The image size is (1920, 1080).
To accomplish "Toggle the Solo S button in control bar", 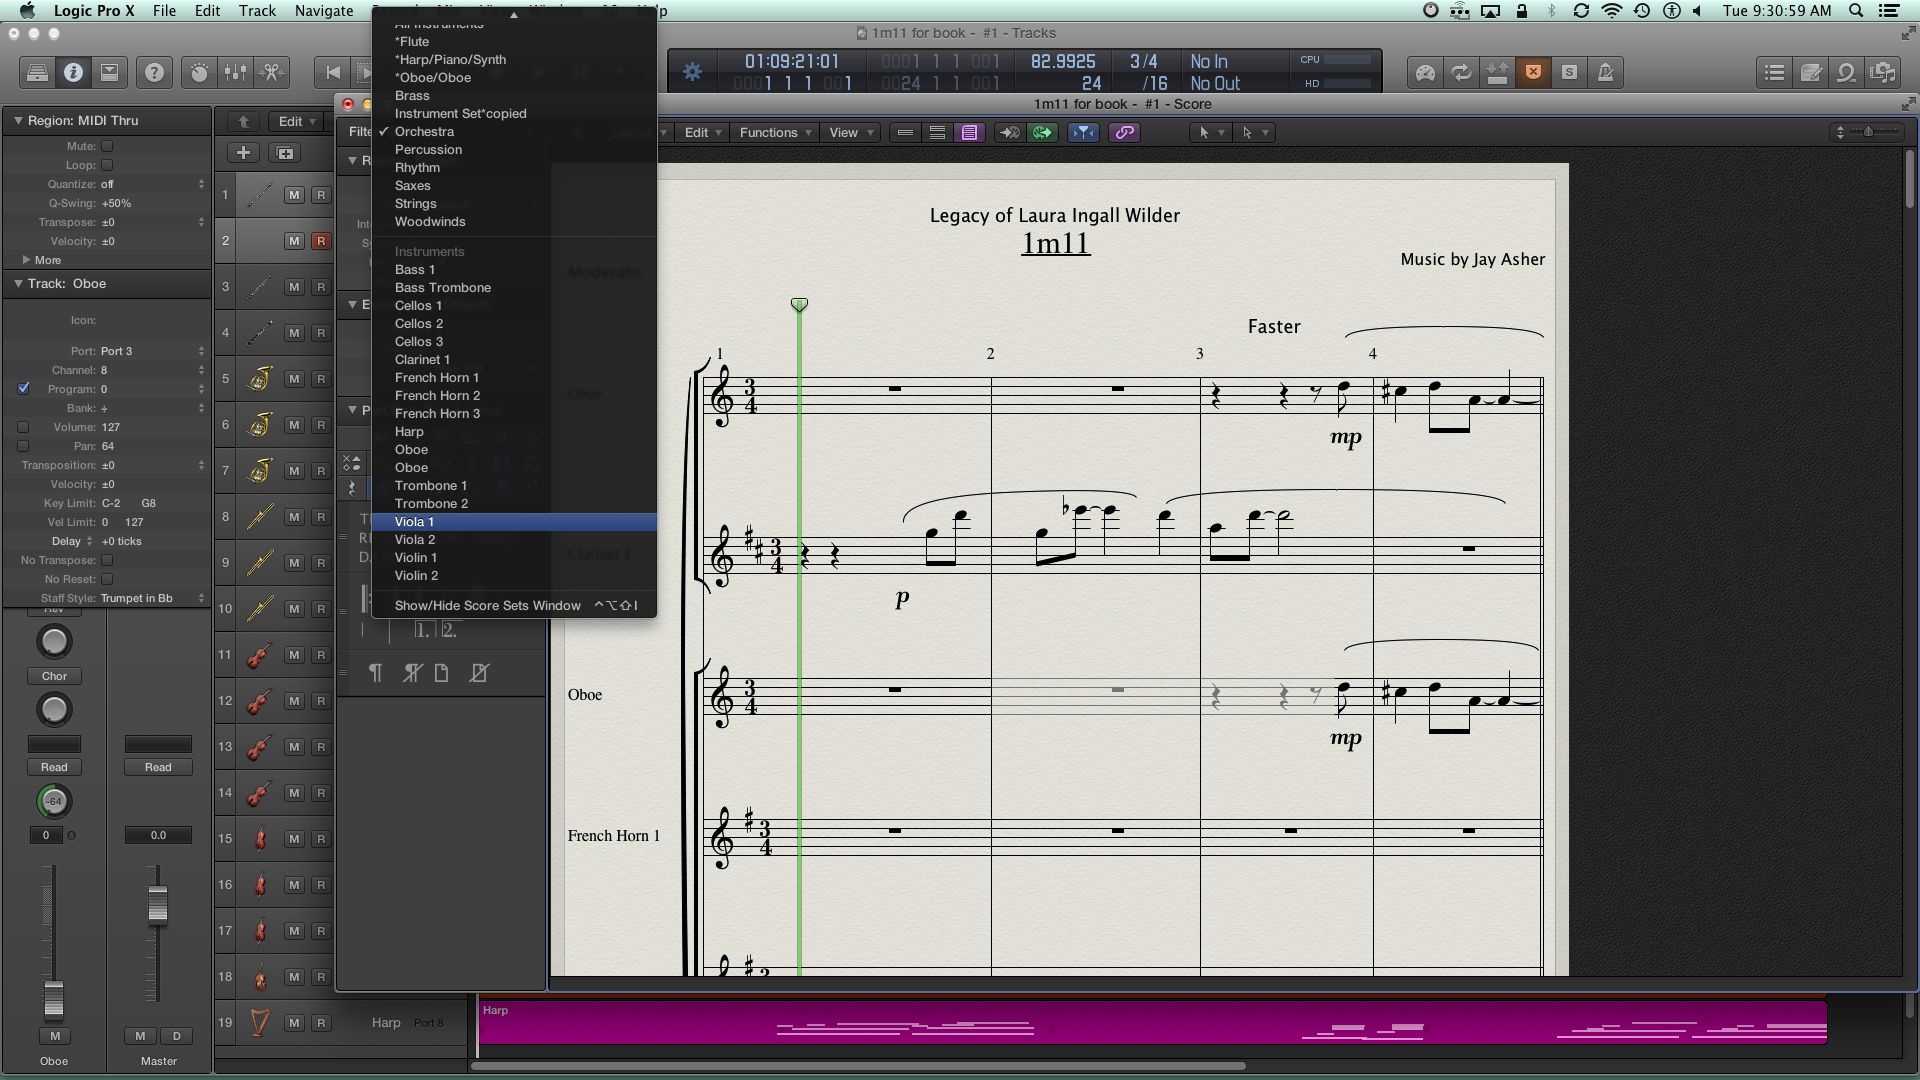I will point(1569,72).
